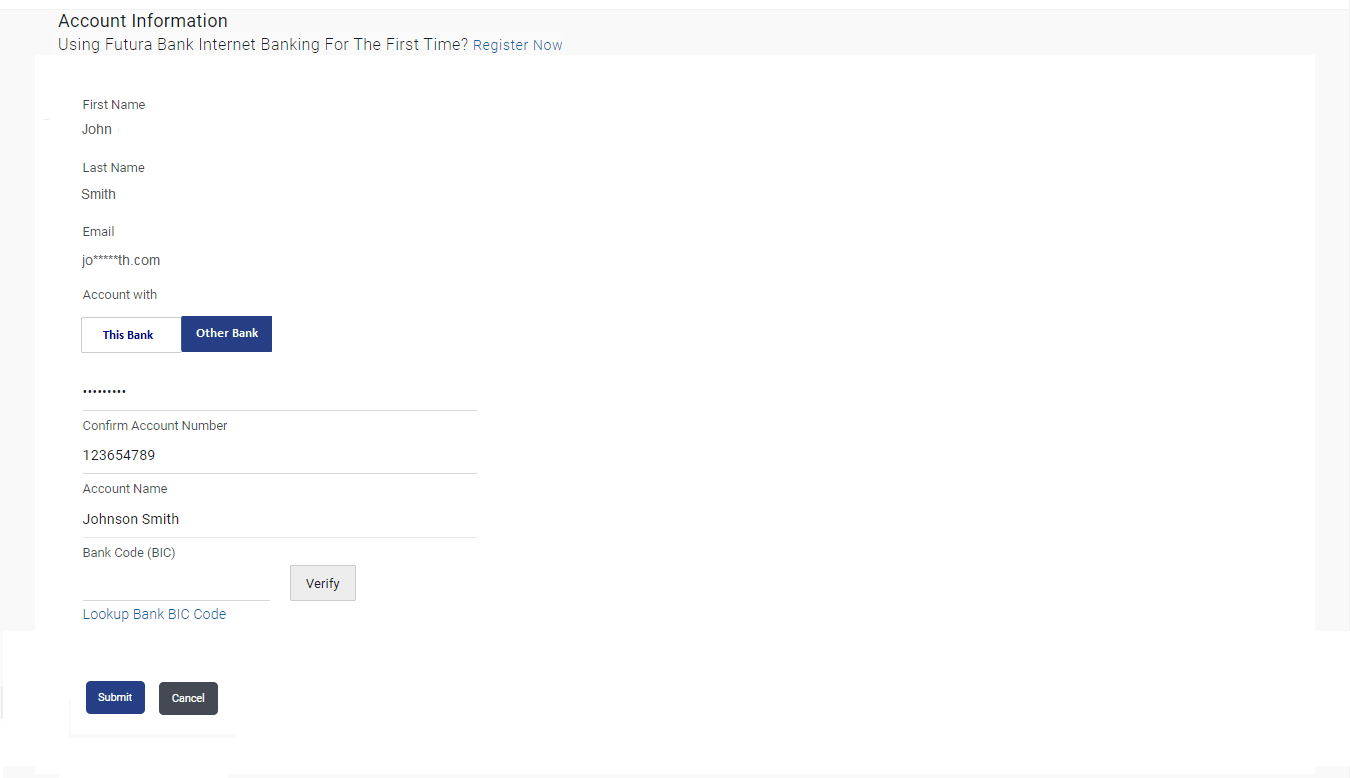This screenshot has width=1350, height=778.
Task: Click the Confirm Account Number label
Action: (155, 426)
